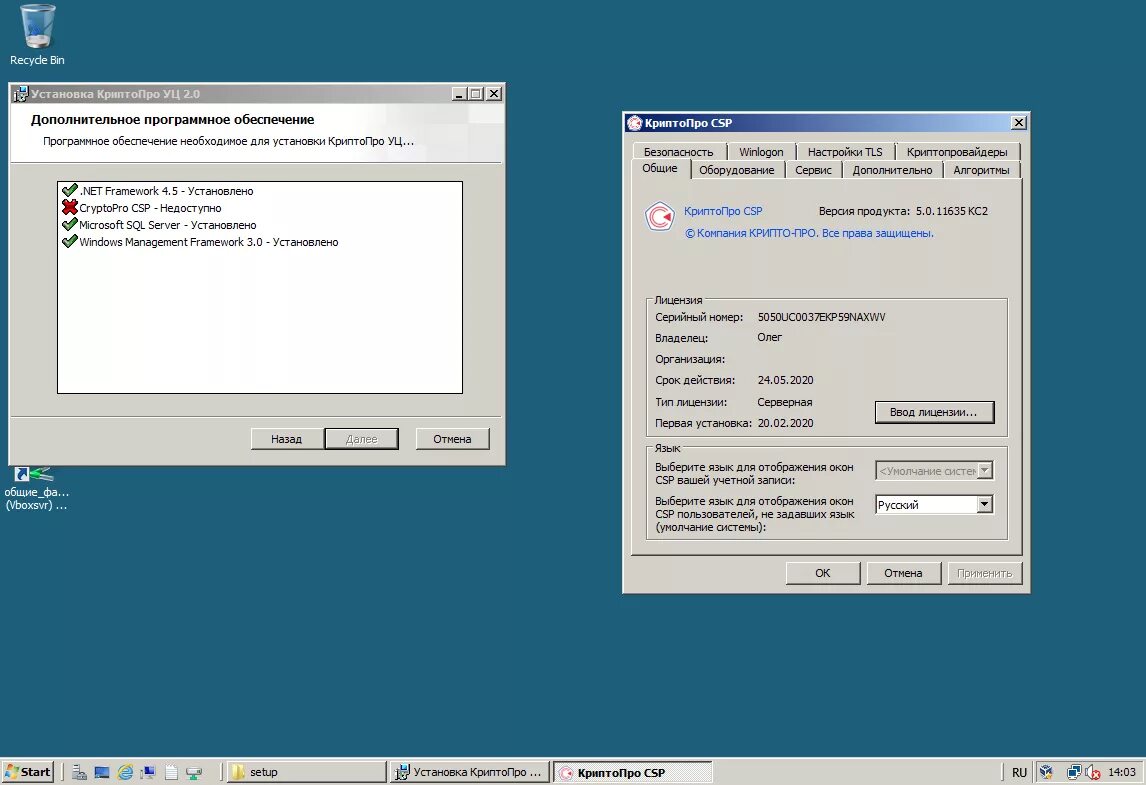Image resolution: width=1146 pixels, height=785 pixels.
Task: Click the expiry date 24.05.2020
Action: 785,380
